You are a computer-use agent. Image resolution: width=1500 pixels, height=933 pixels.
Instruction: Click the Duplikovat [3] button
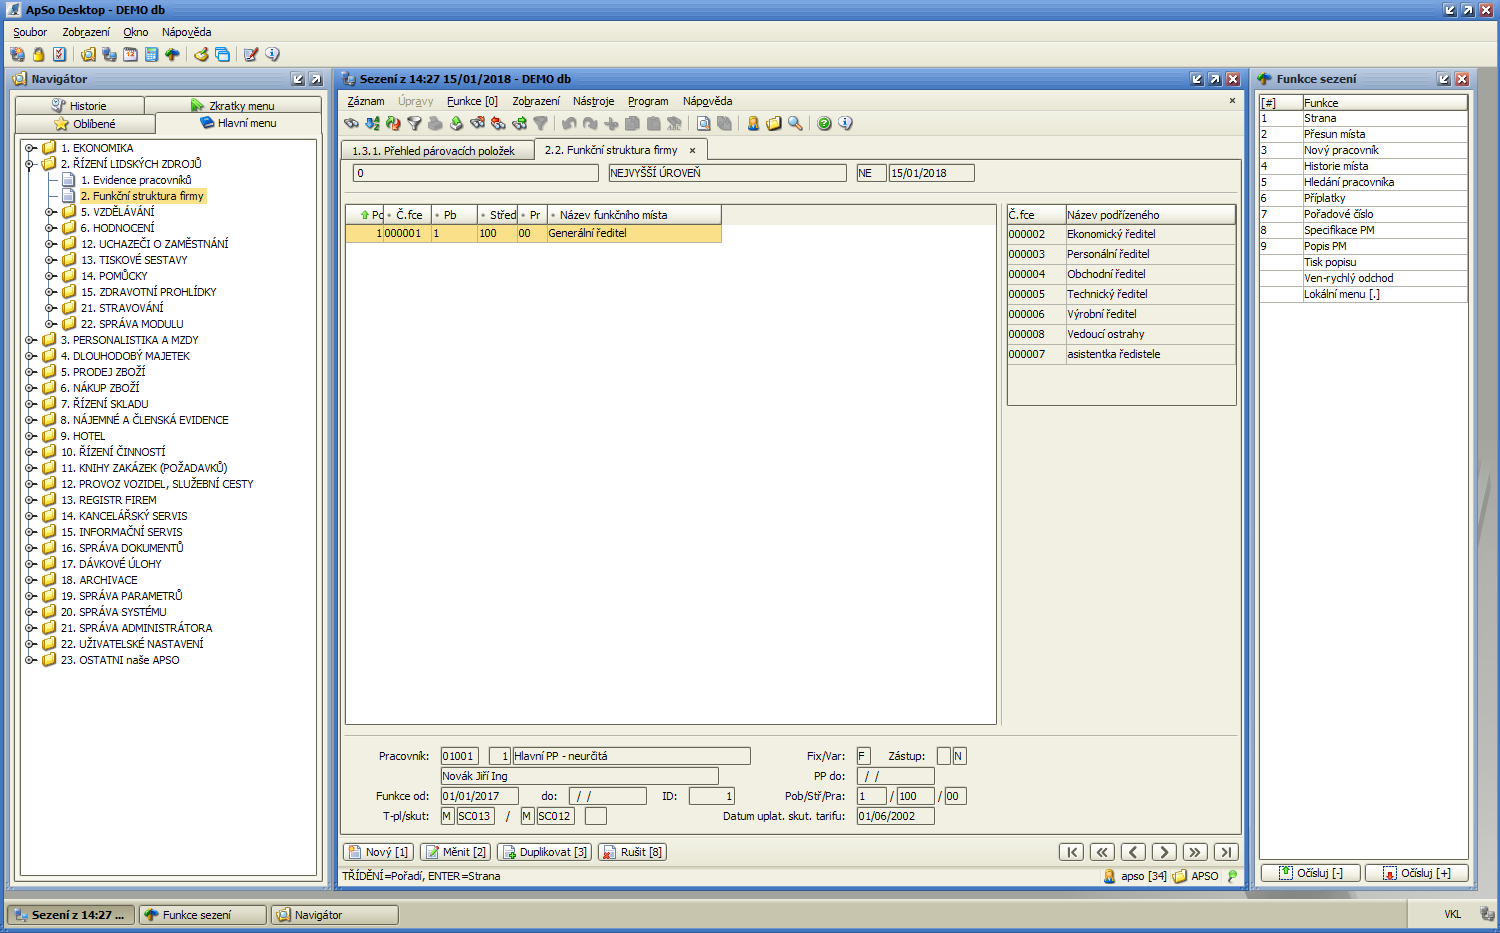tap(544, 852)
